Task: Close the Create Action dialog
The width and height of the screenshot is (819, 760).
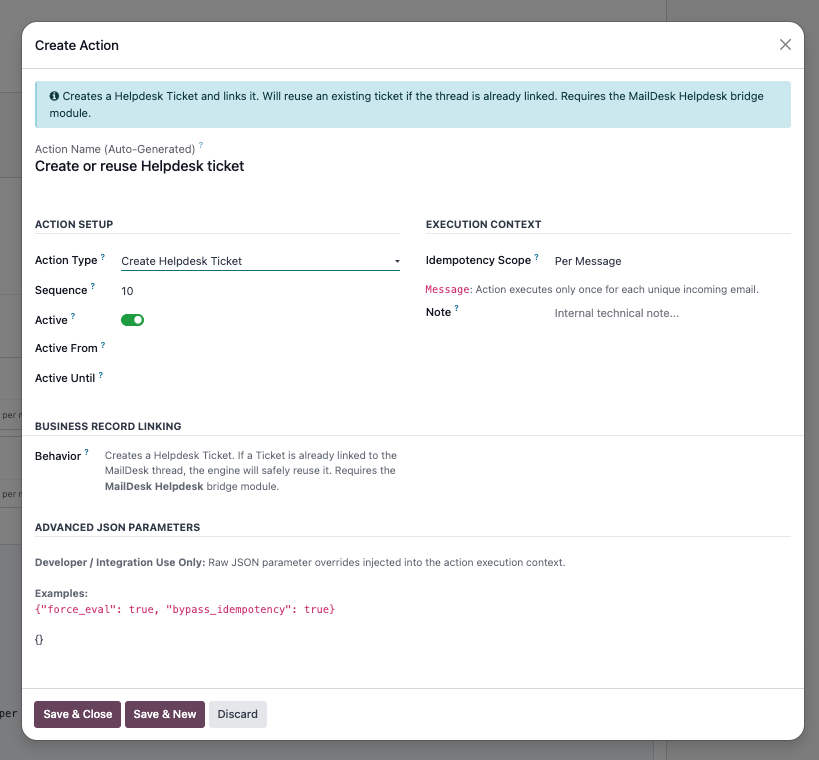Action: click(785, 45)
